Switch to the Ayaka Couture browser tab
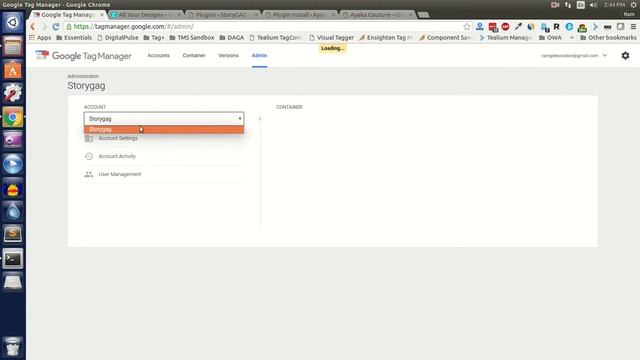The width and height of the screenshot is (640, 360). [x=378, y=15]
